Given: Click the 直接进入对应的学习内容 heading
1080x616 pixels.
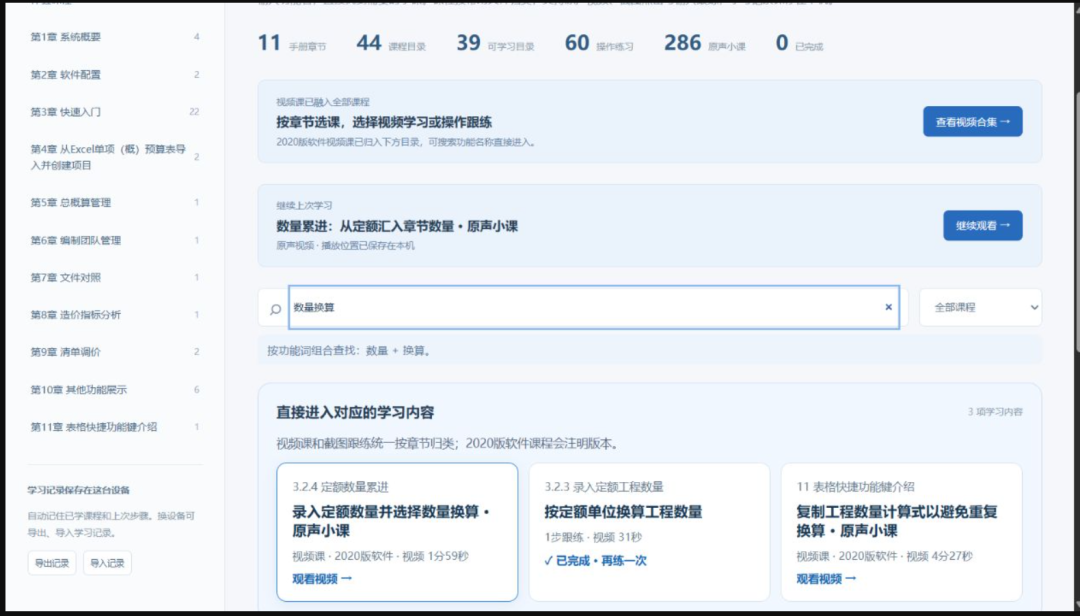Looking at the screenshot, I should (355, 413).
